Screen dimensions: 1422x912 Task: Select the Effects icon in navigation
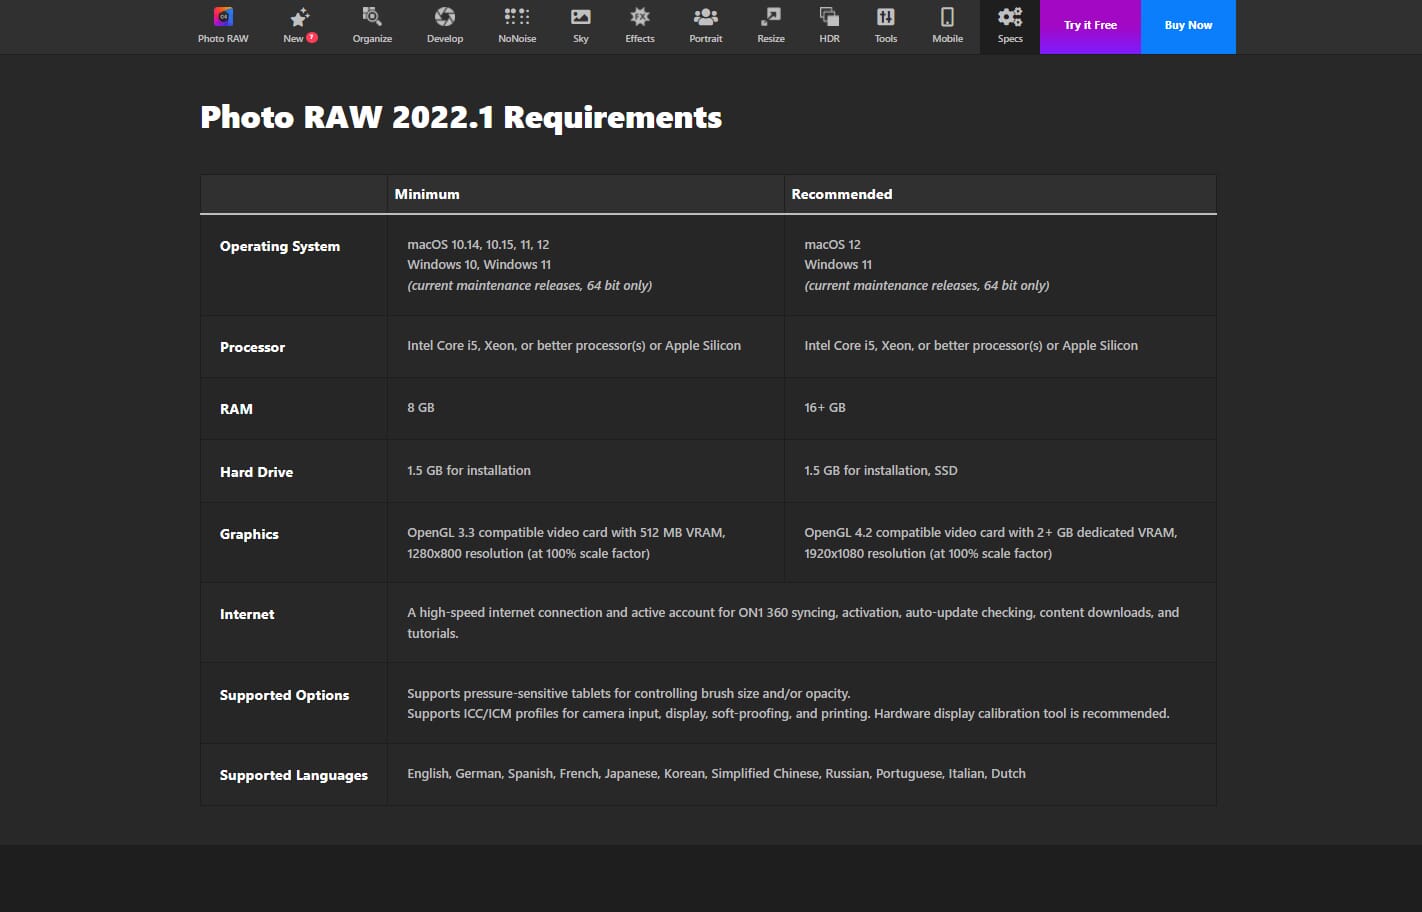(x=640, y=17)
